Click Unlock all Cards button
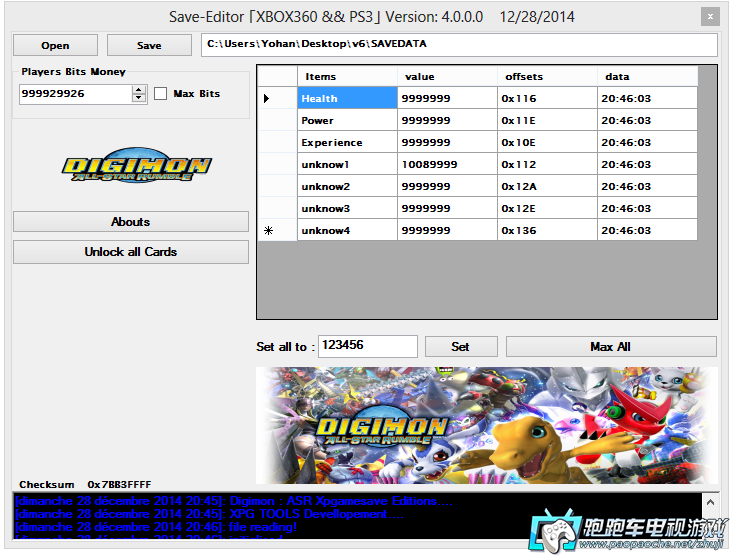This screenshot has width=735, height=557. tap(131, 252)
